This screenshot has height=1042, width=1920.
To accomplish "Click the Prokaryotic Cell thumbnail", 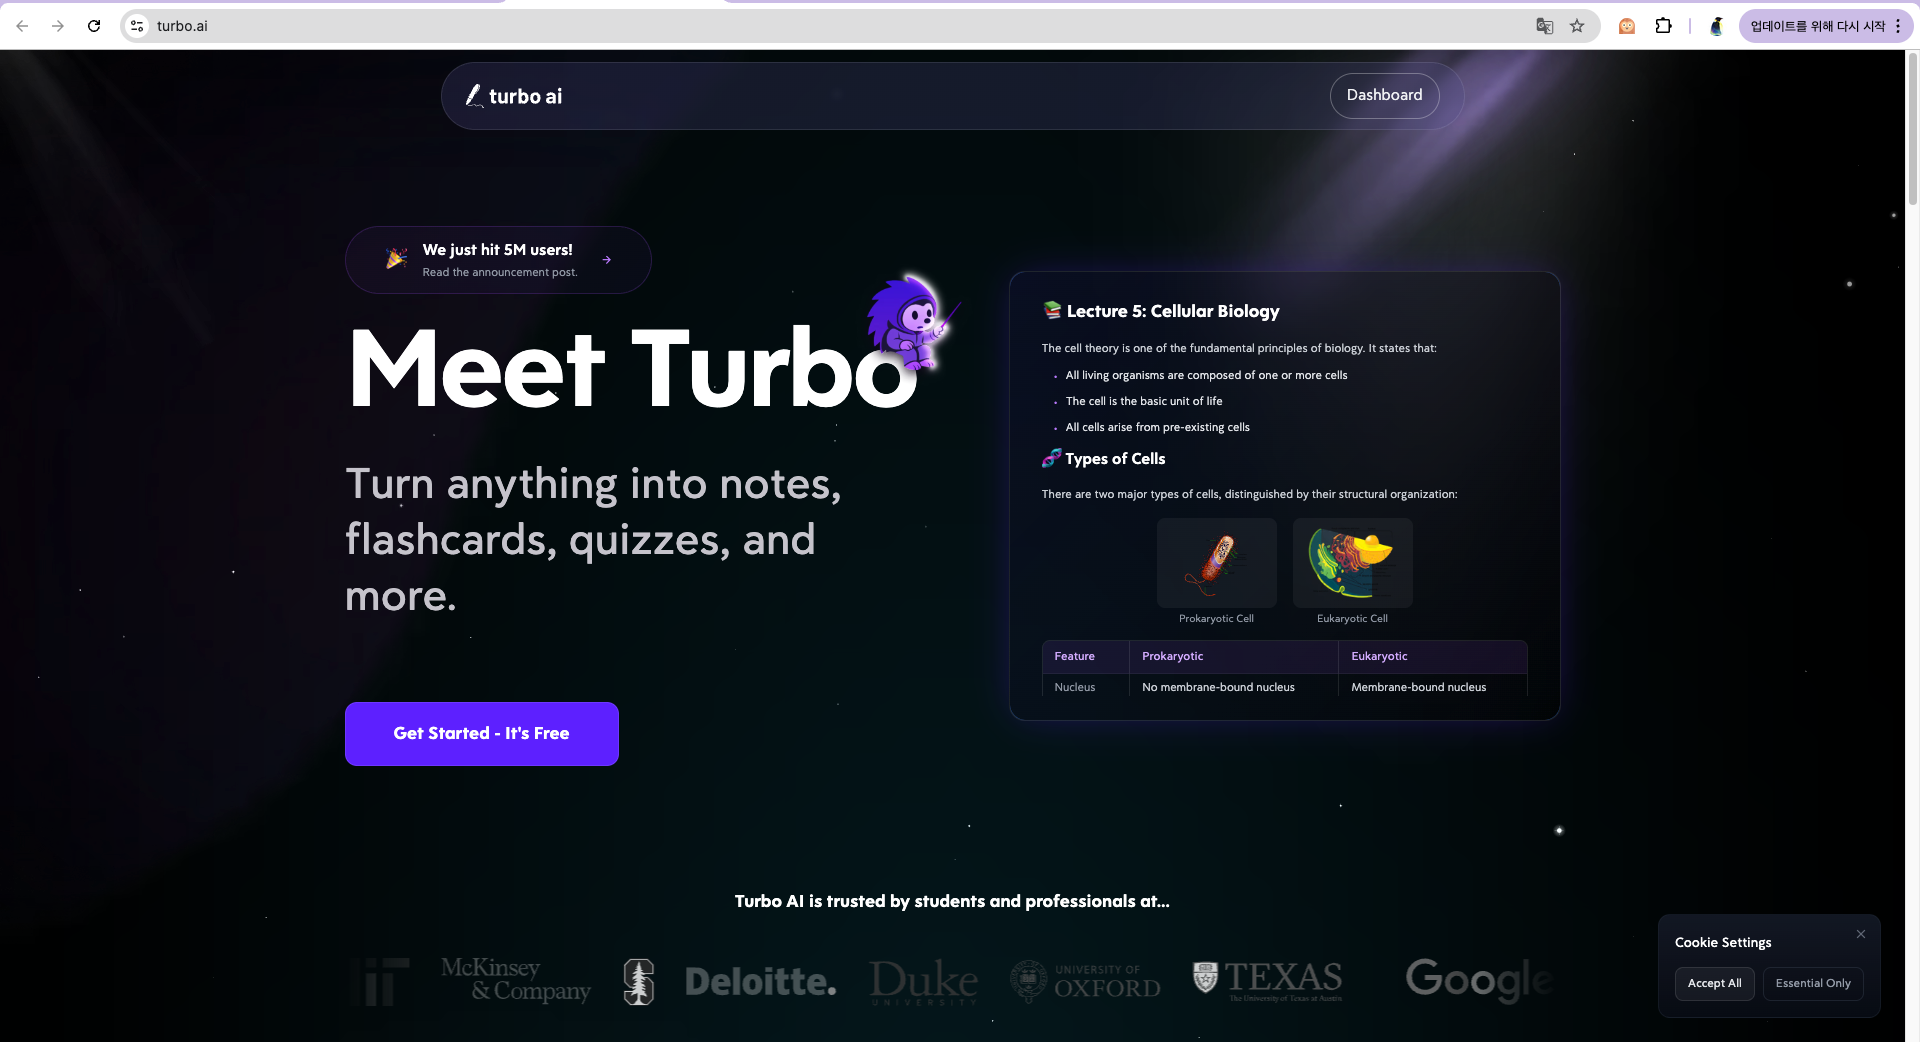I will [1216, 563].
